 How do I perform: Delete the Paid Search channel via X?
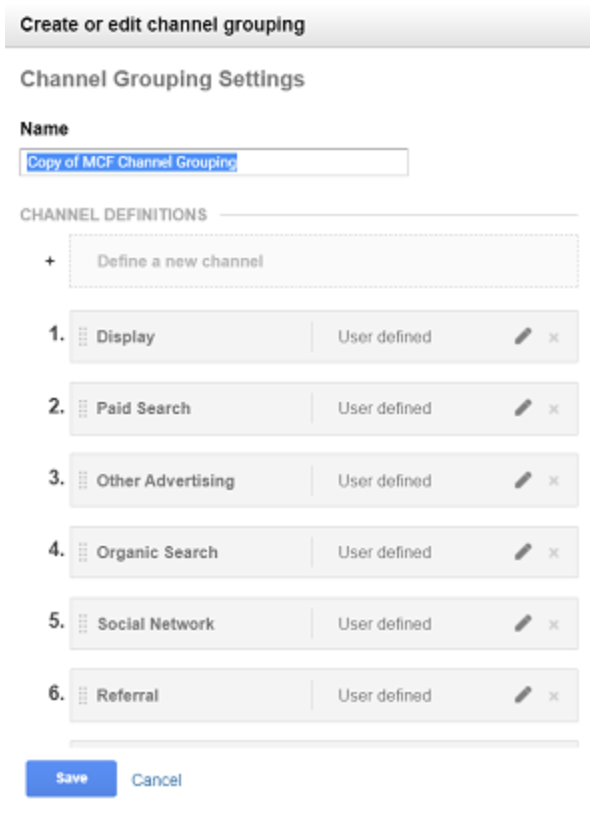coord(553,409)
